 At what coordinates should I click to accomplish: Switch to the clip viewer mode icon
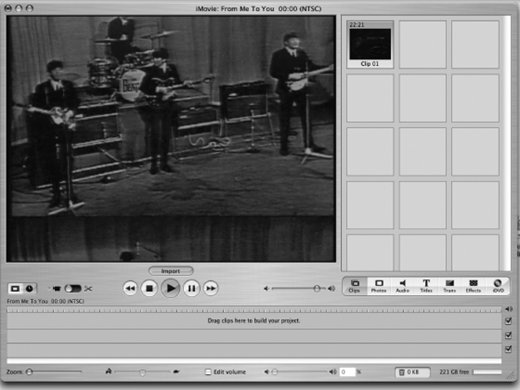(x=15, y=288)
